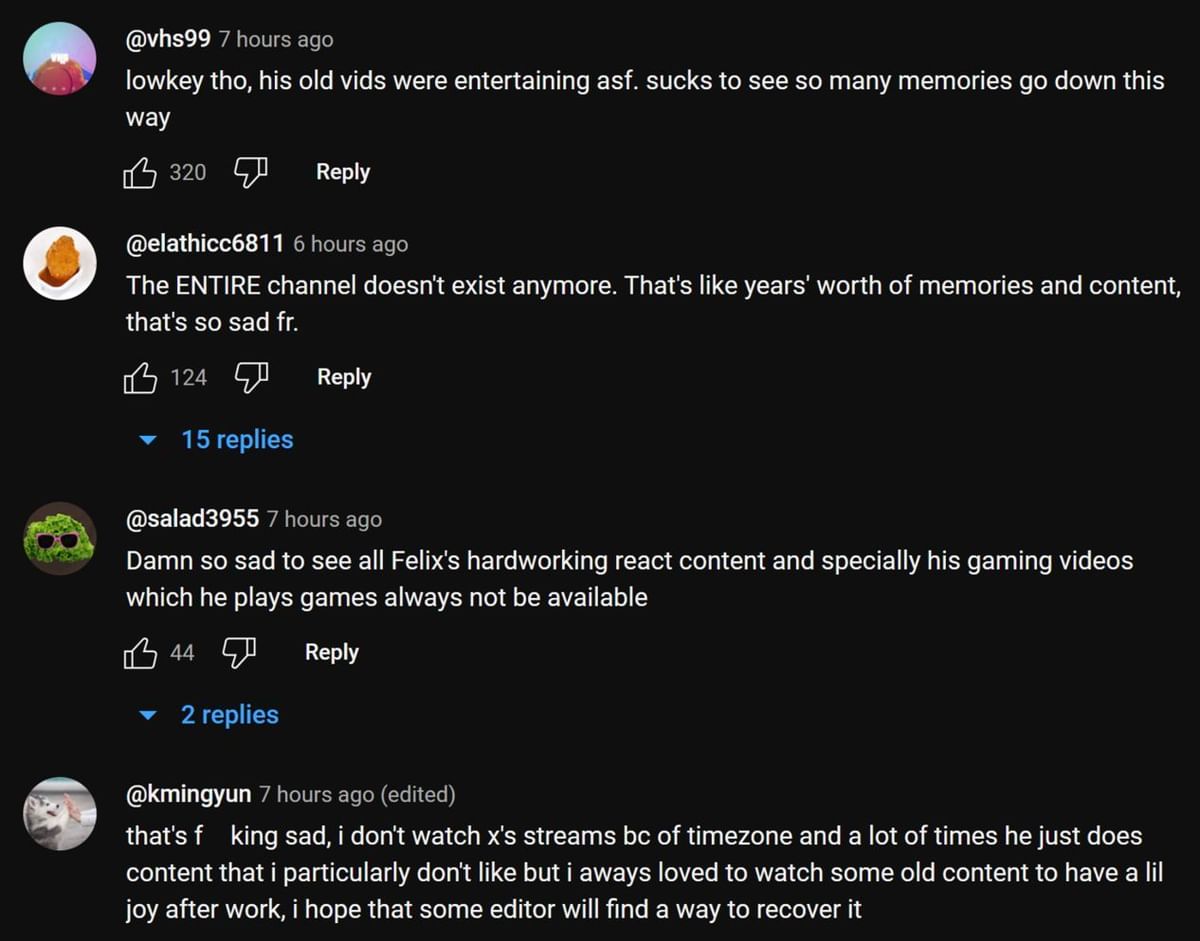Click @salad3955's broccoli avatar with sunglasses

pyautogui.click(x=60, y=538)
